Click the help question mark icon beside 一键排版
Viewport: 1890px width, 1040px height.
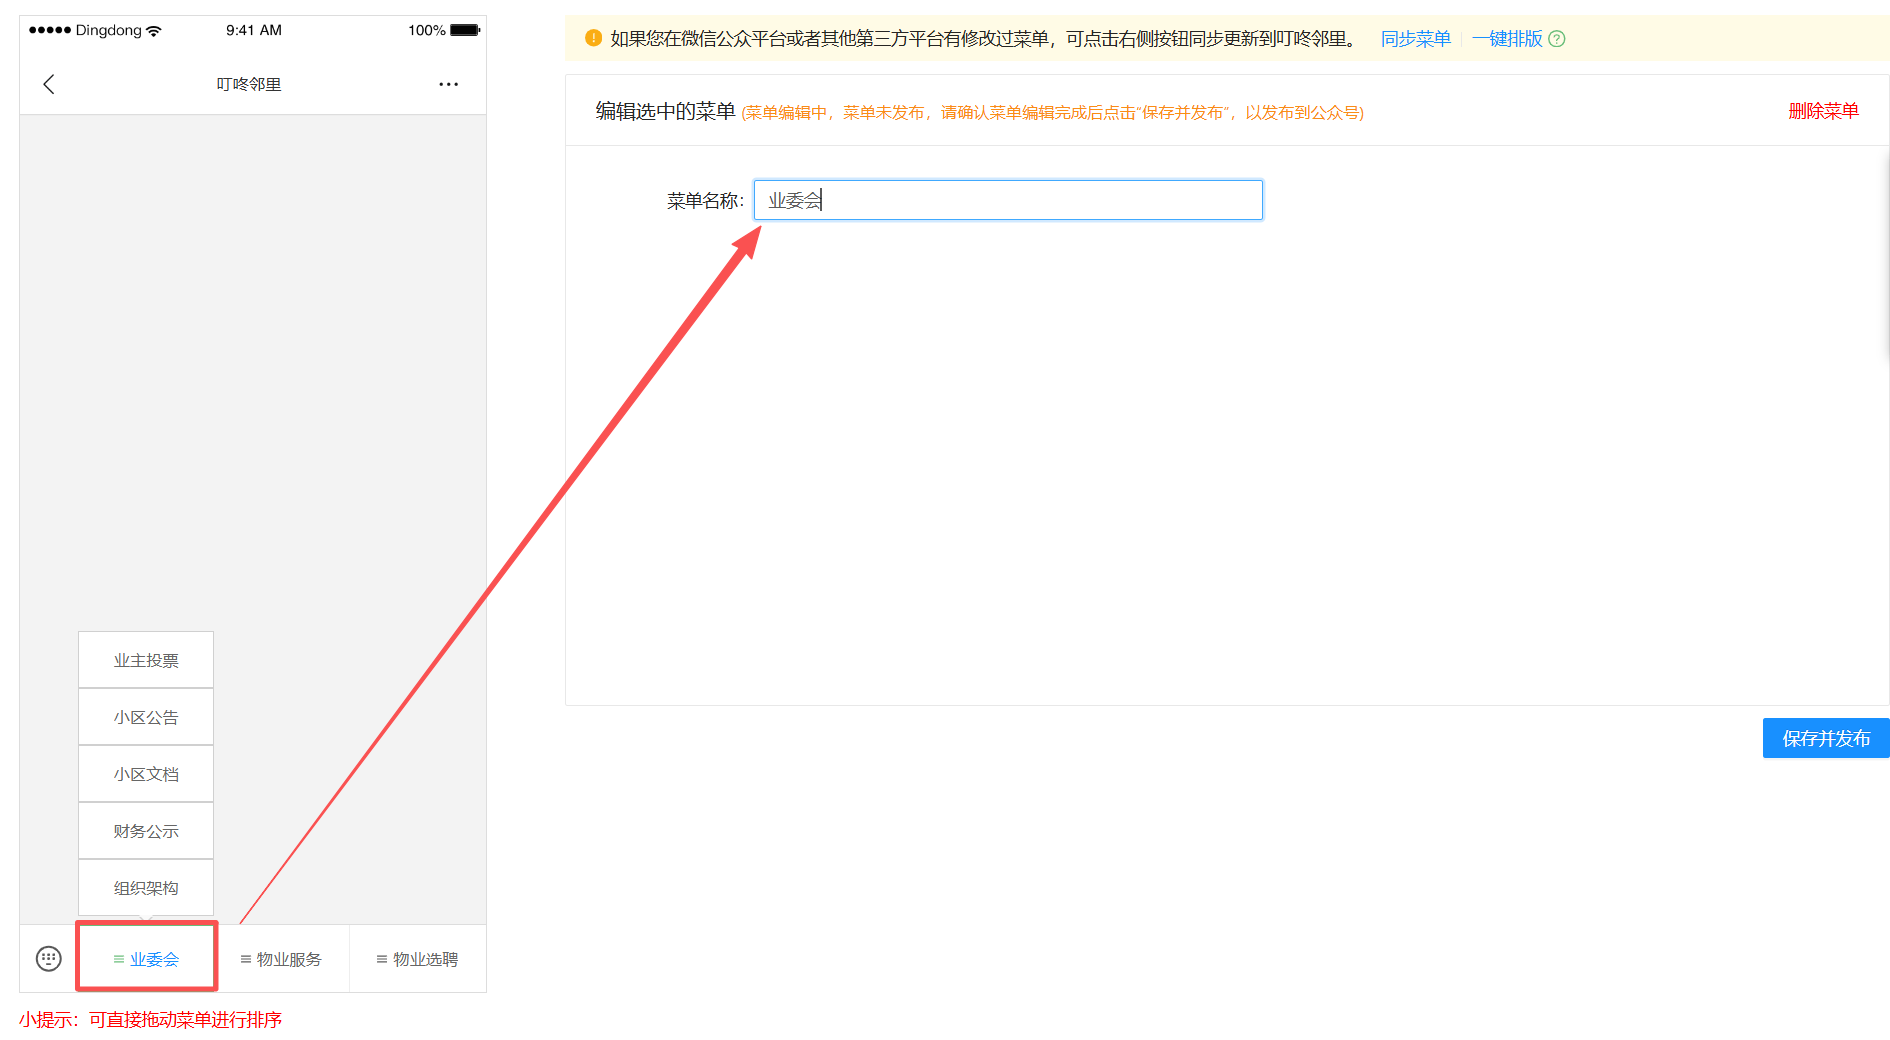(x=1557, y=39)
